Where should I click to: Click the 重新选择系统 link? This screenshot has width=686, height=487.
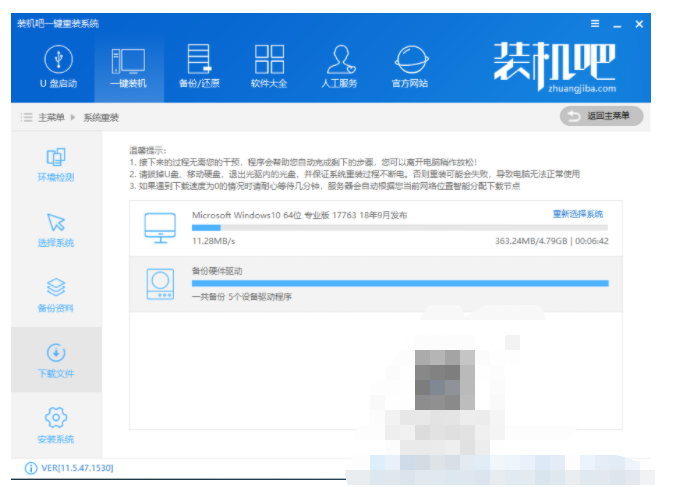pyautogui.click(x=578, y=214)
